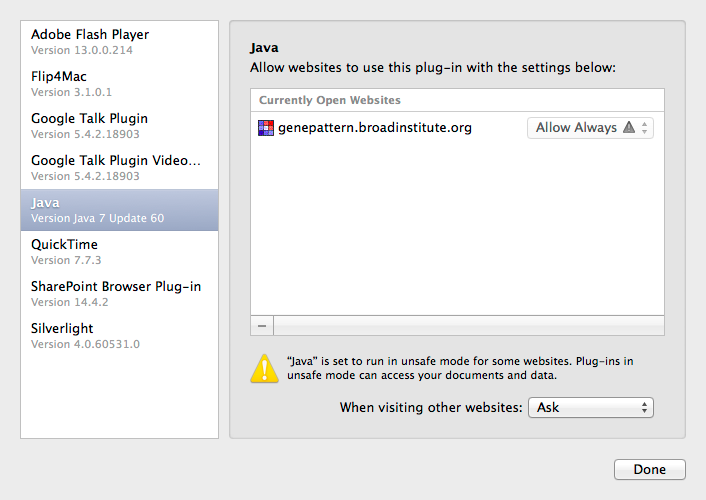This screenshot has width=706, height=500.
Task: Select Google Talk Plugin entry
Action: coord(119,126)
